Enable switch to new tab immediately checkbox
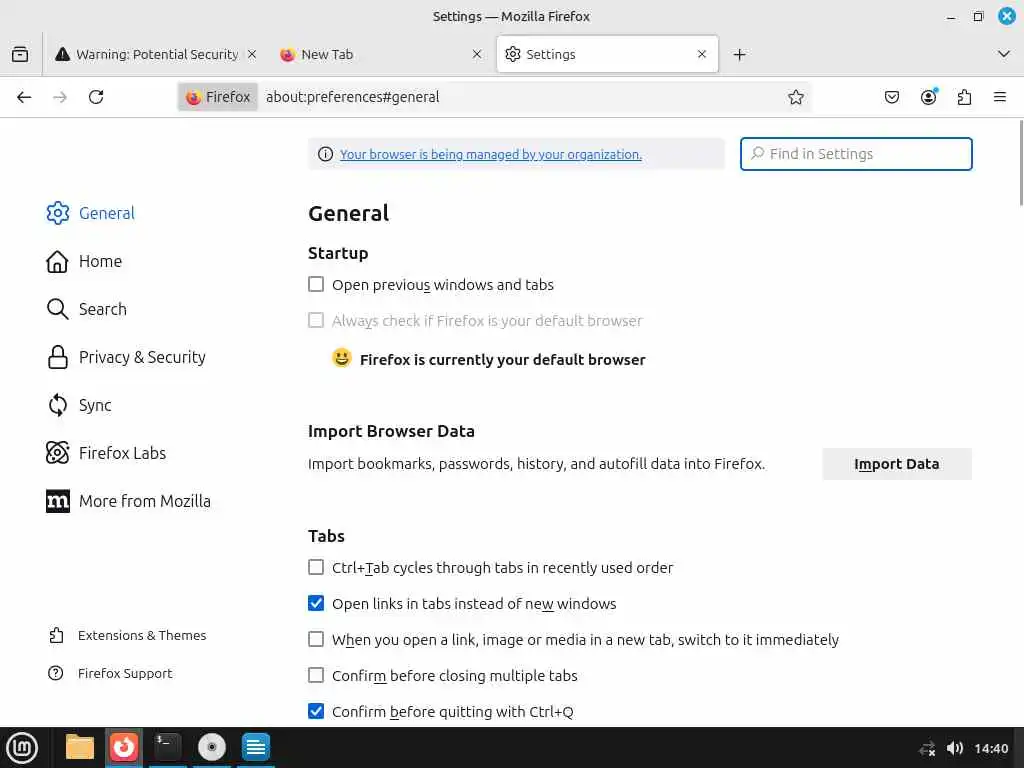Image resolution: width=1024 pixels, height=768 pixels. click(x=316, y=639)
